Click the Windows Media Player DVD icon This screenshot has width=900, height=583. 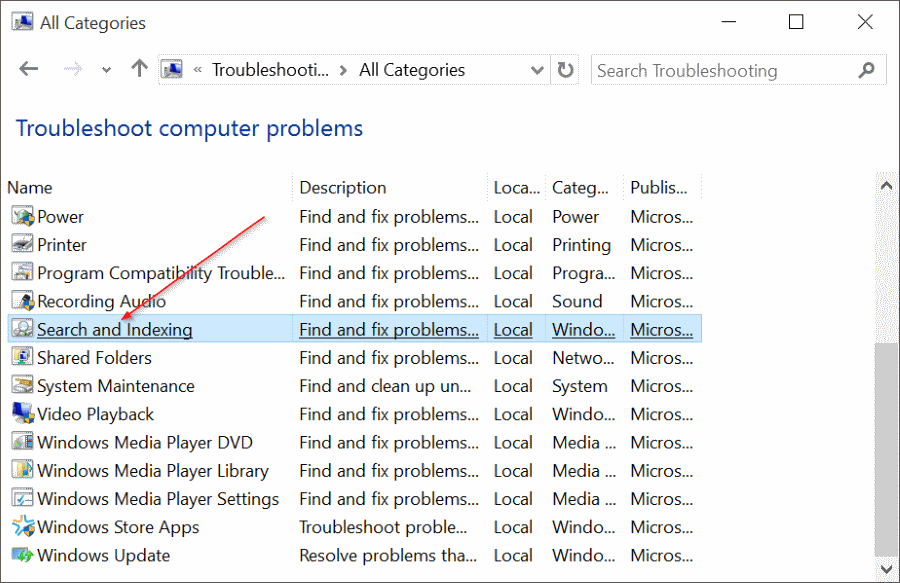coord(23,442)
